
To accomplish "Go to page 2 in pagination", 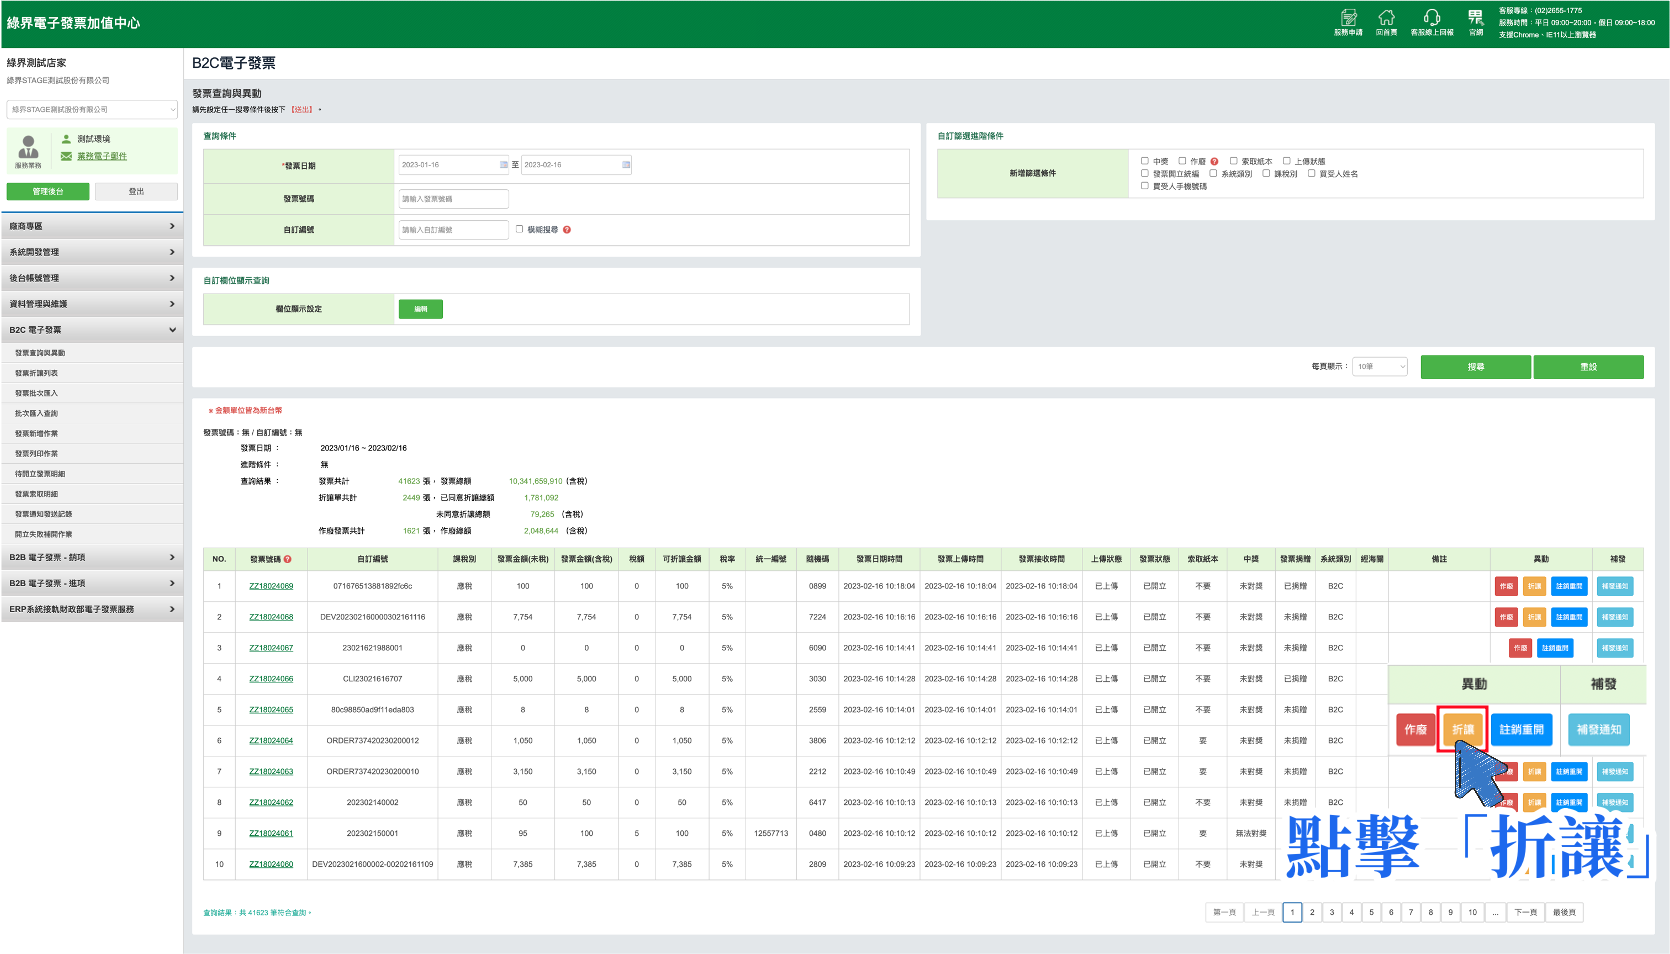I will pos(1312,912).
